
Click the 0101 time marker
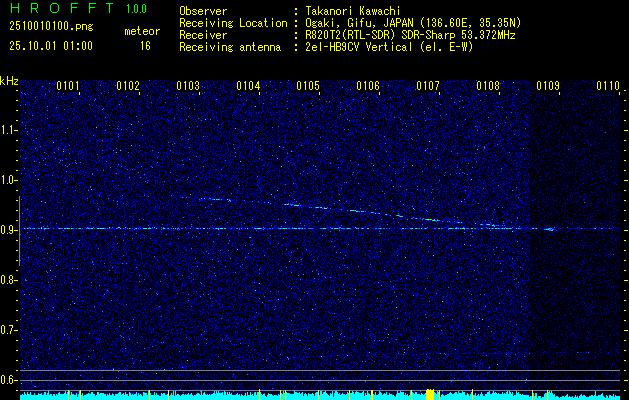coord(68,87)
